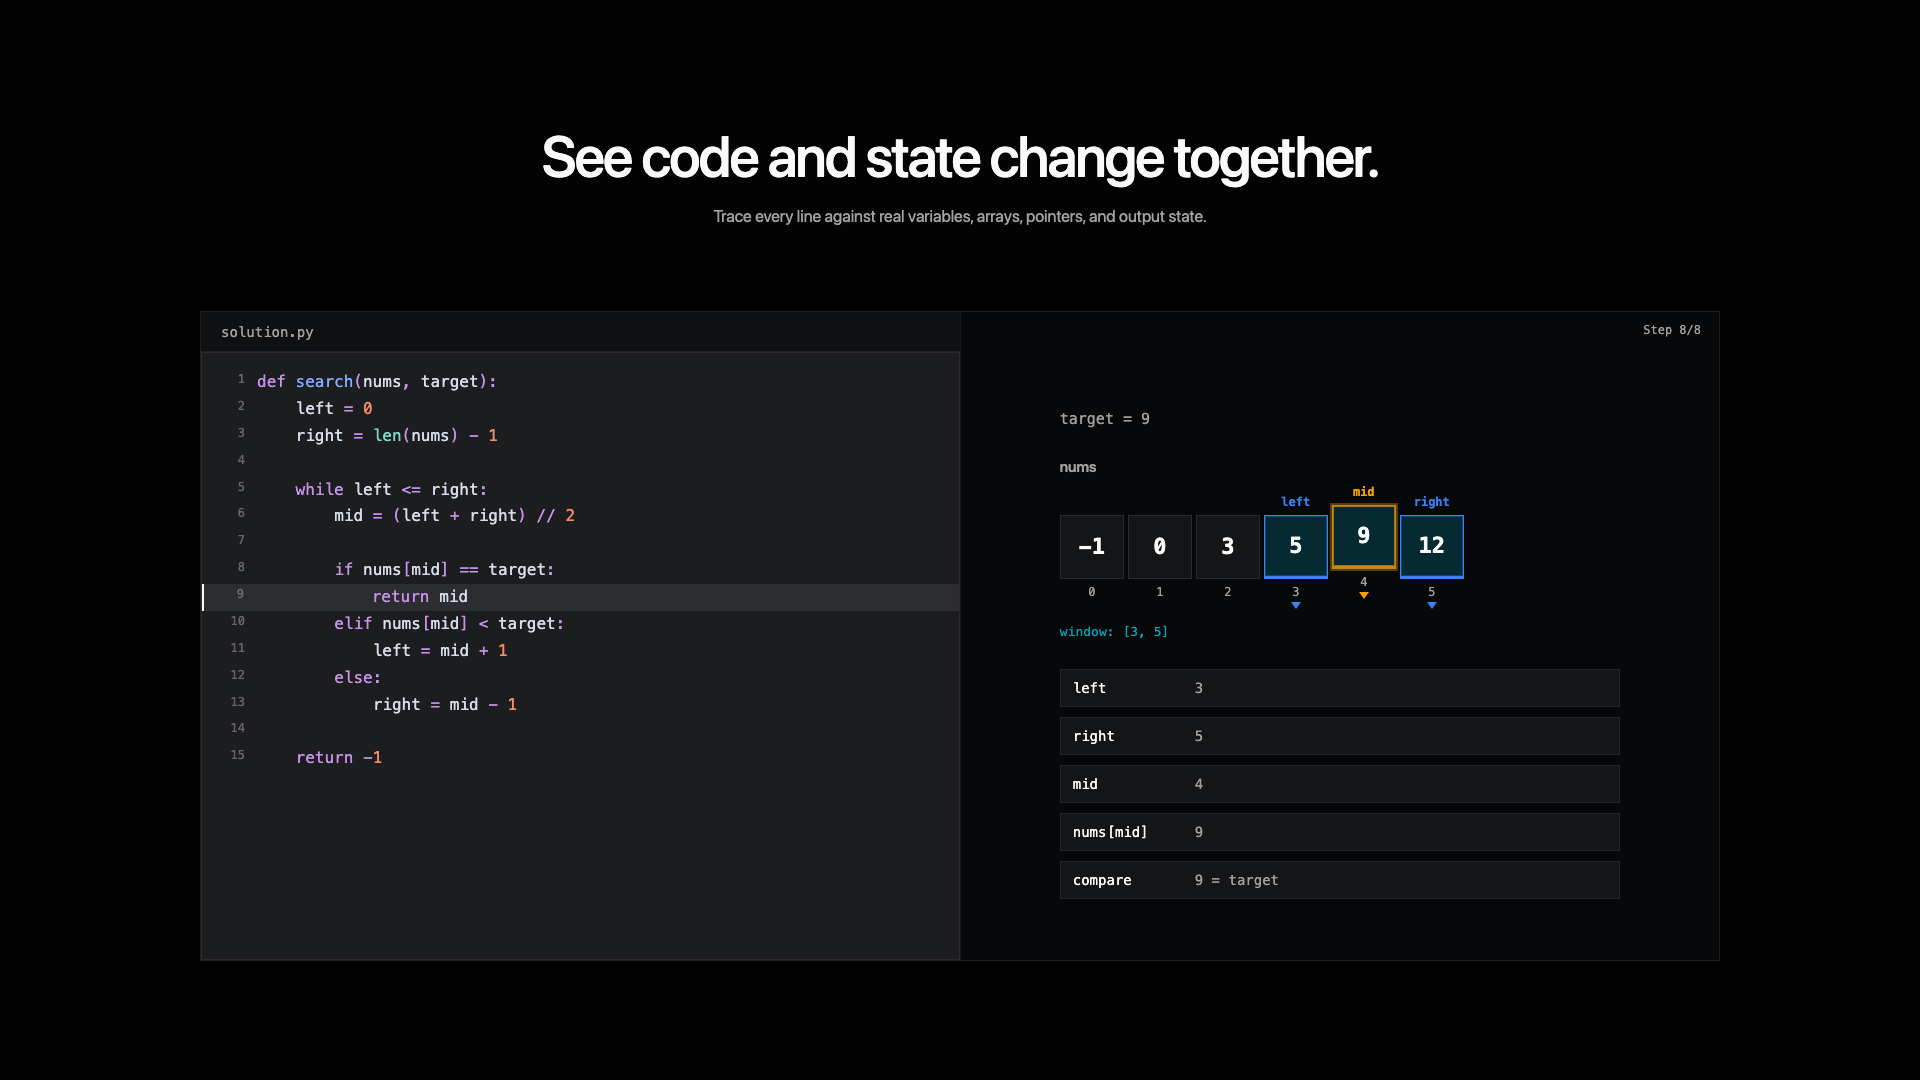Image resolution: width=1920 pixels, height=1080 pixels.
Task: Select the nums[mid] value row
Action: tap(1339, 831)
